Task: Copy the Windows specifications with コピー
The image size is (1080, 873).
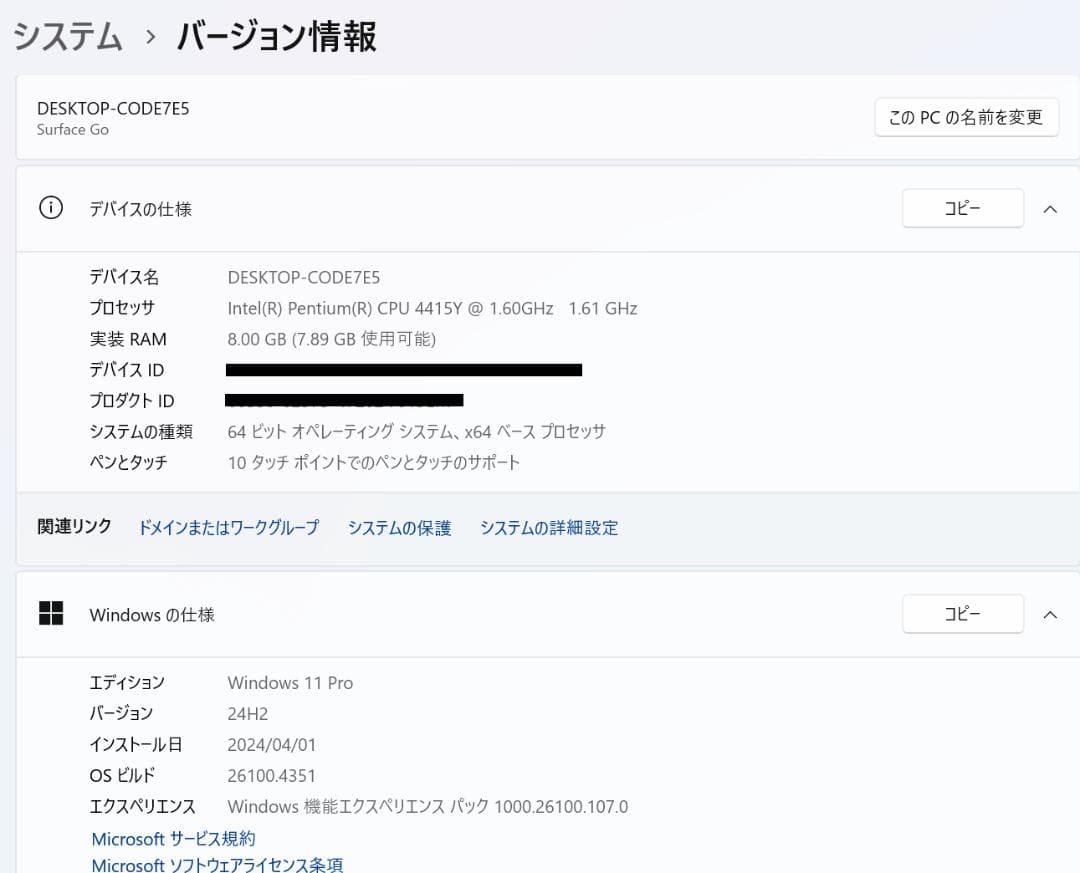Action: pos(962,614)
